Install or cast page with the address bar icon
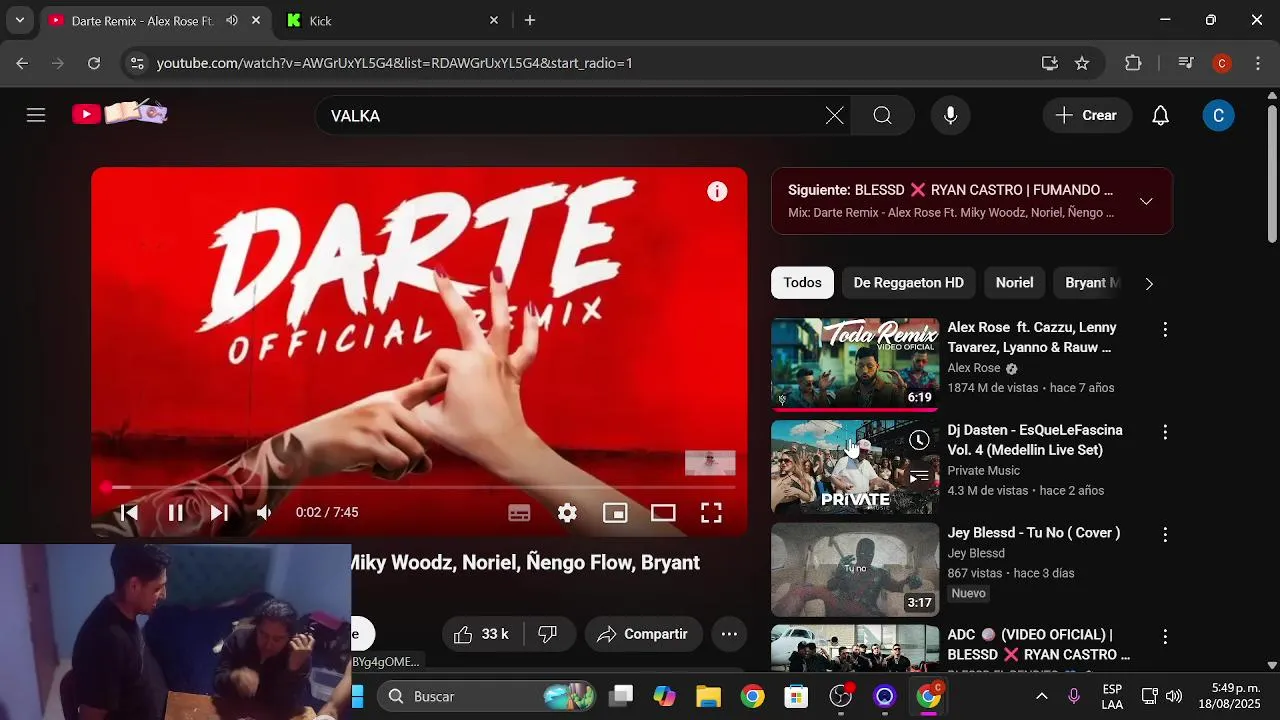Viewport: 1280px width, 720px height. pos(1049,63)
